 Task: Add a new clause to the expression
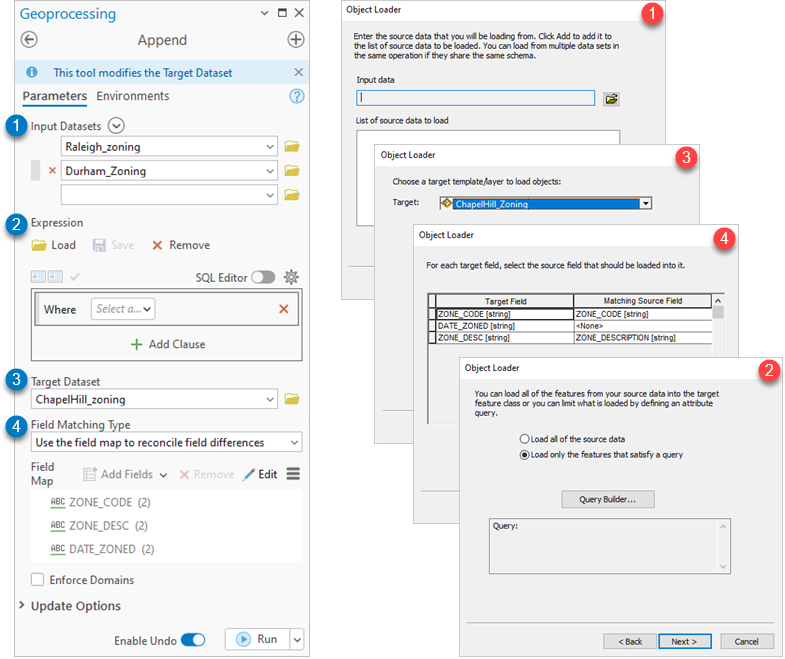[x=168, y=345]
